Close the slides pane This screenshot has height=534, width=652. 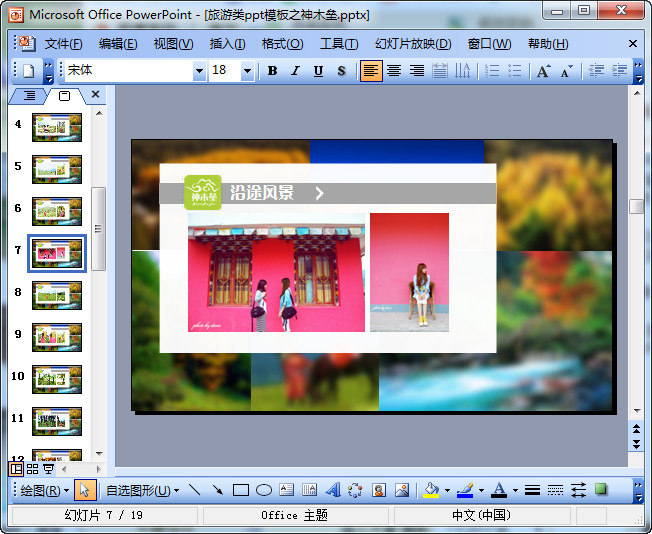95,94
